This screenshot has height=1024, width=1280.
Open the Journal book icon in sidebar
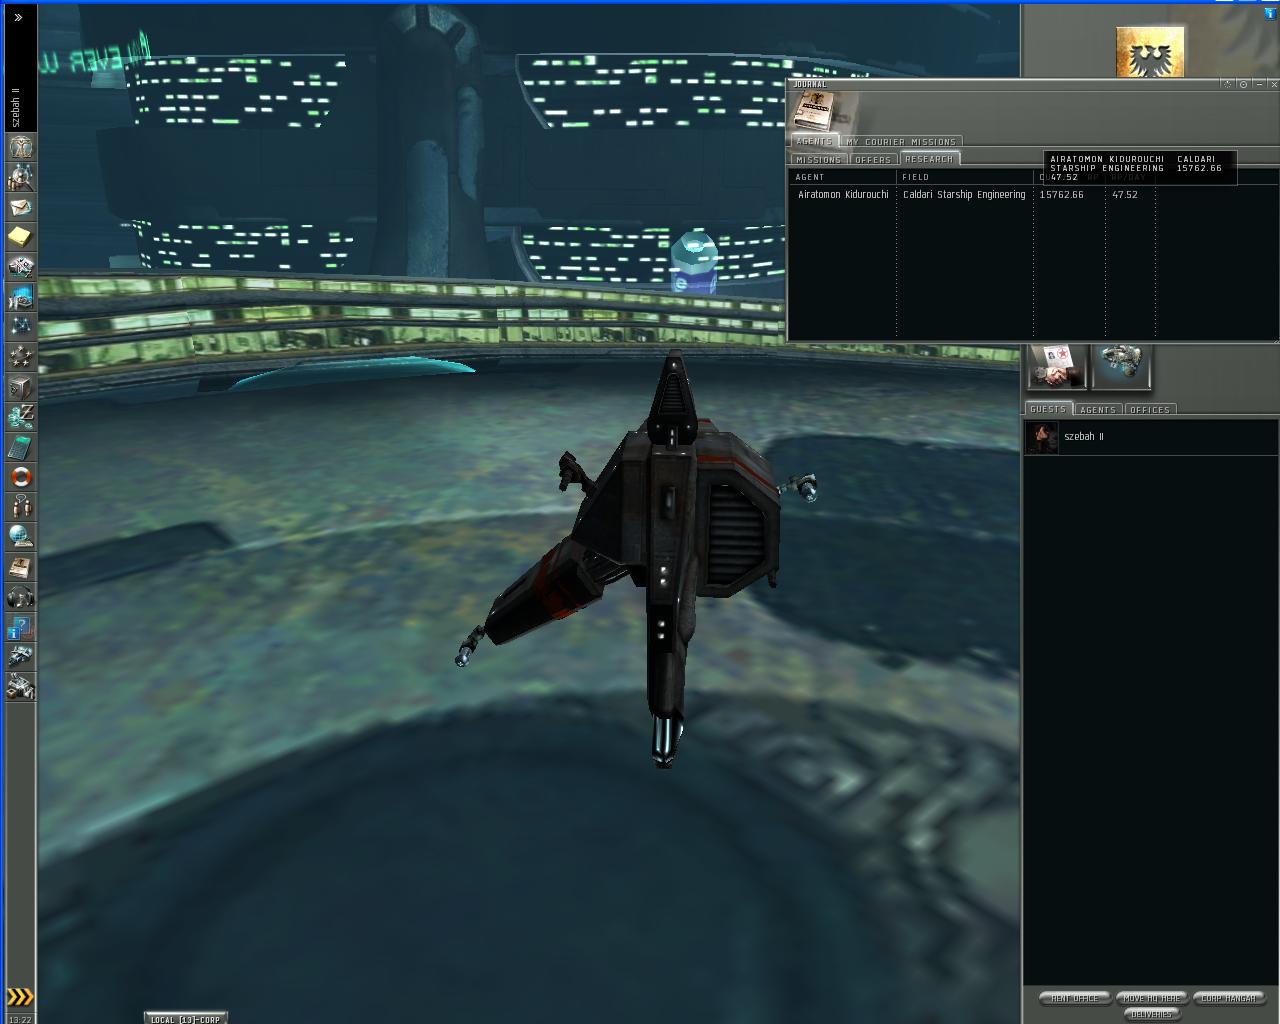click(20, 567)
